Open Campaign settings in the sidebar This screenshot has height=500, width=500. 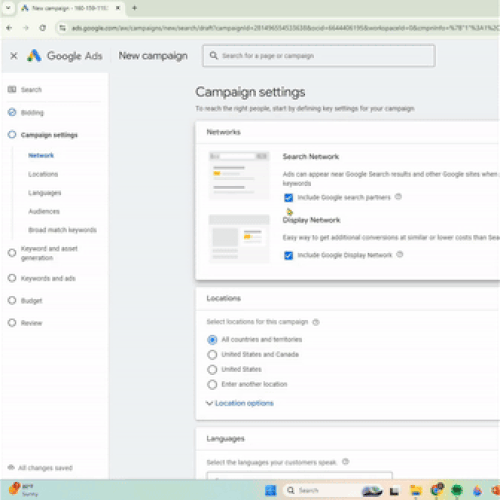[49, 135]
